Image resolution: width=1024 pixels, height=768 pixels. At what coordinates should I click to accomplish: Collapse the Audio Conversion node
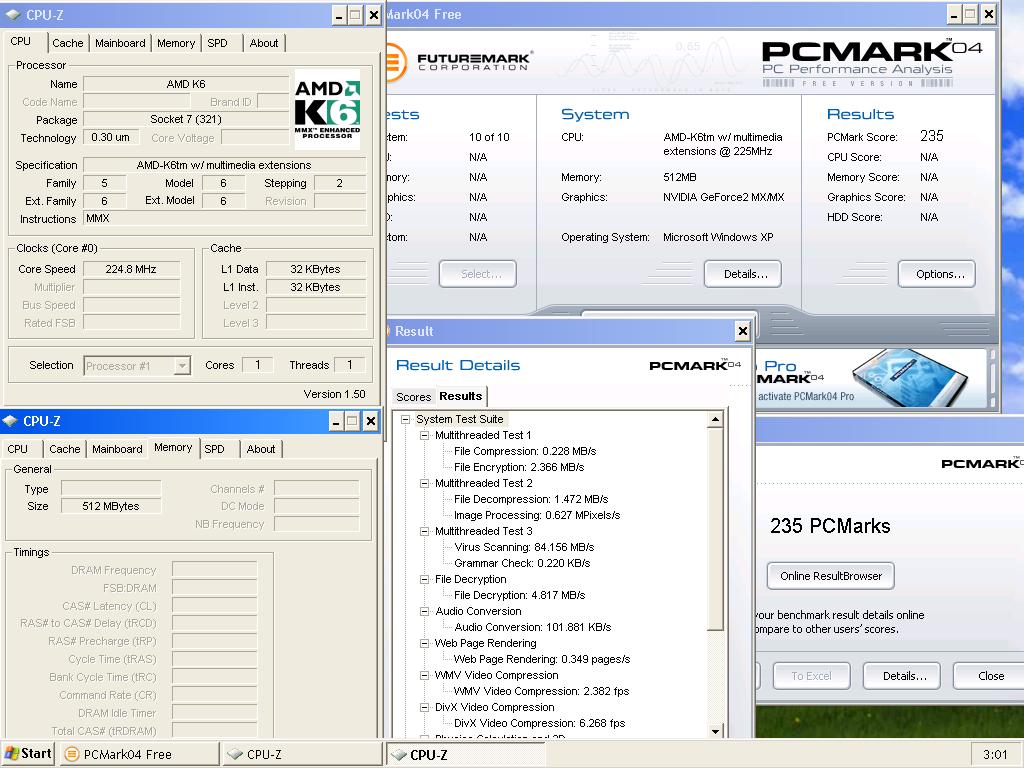tap(424, 611)
